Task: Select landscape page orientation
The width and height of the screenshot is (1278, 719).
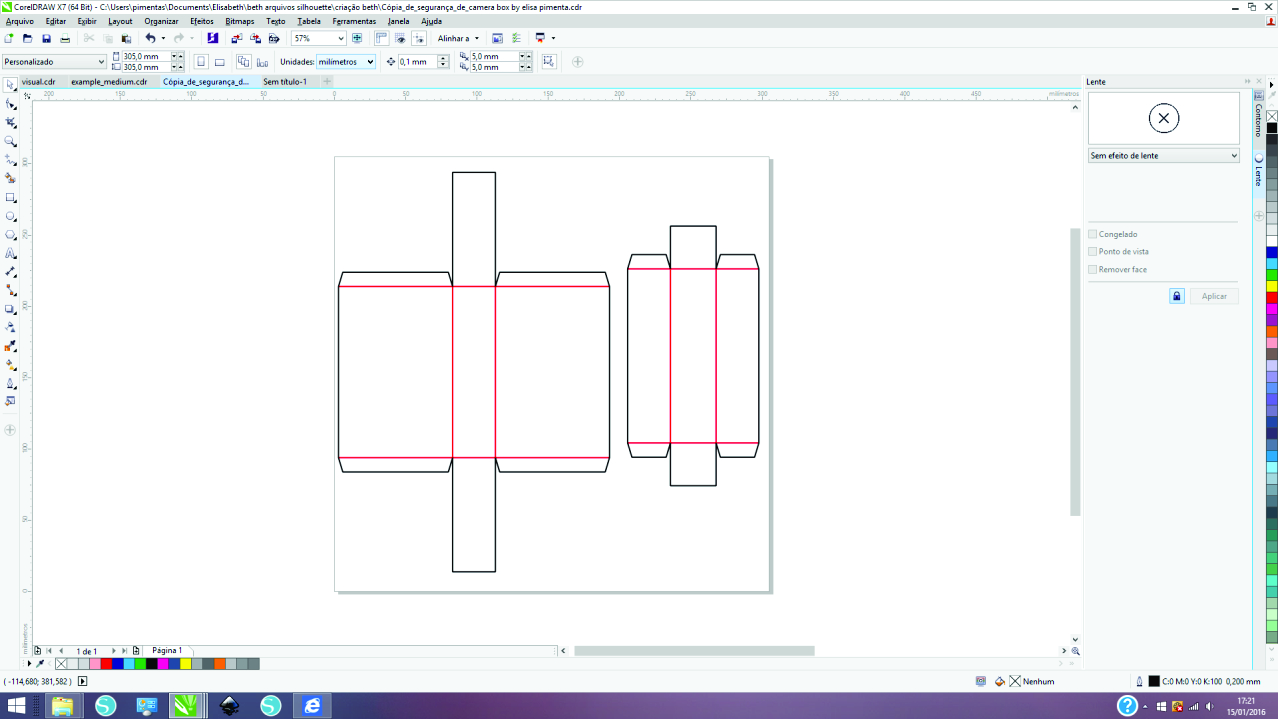Action: click(219, 62)
